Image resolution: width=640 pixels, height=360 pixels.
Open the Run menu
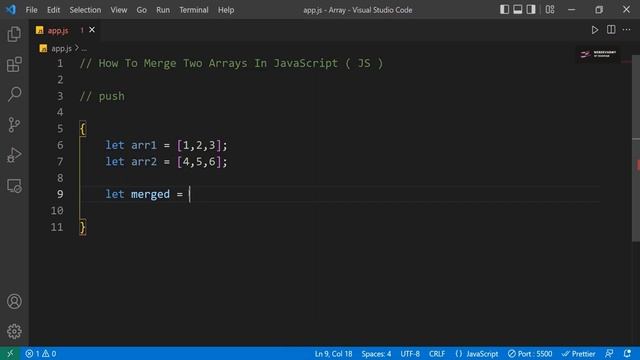[x=163, y=10]
